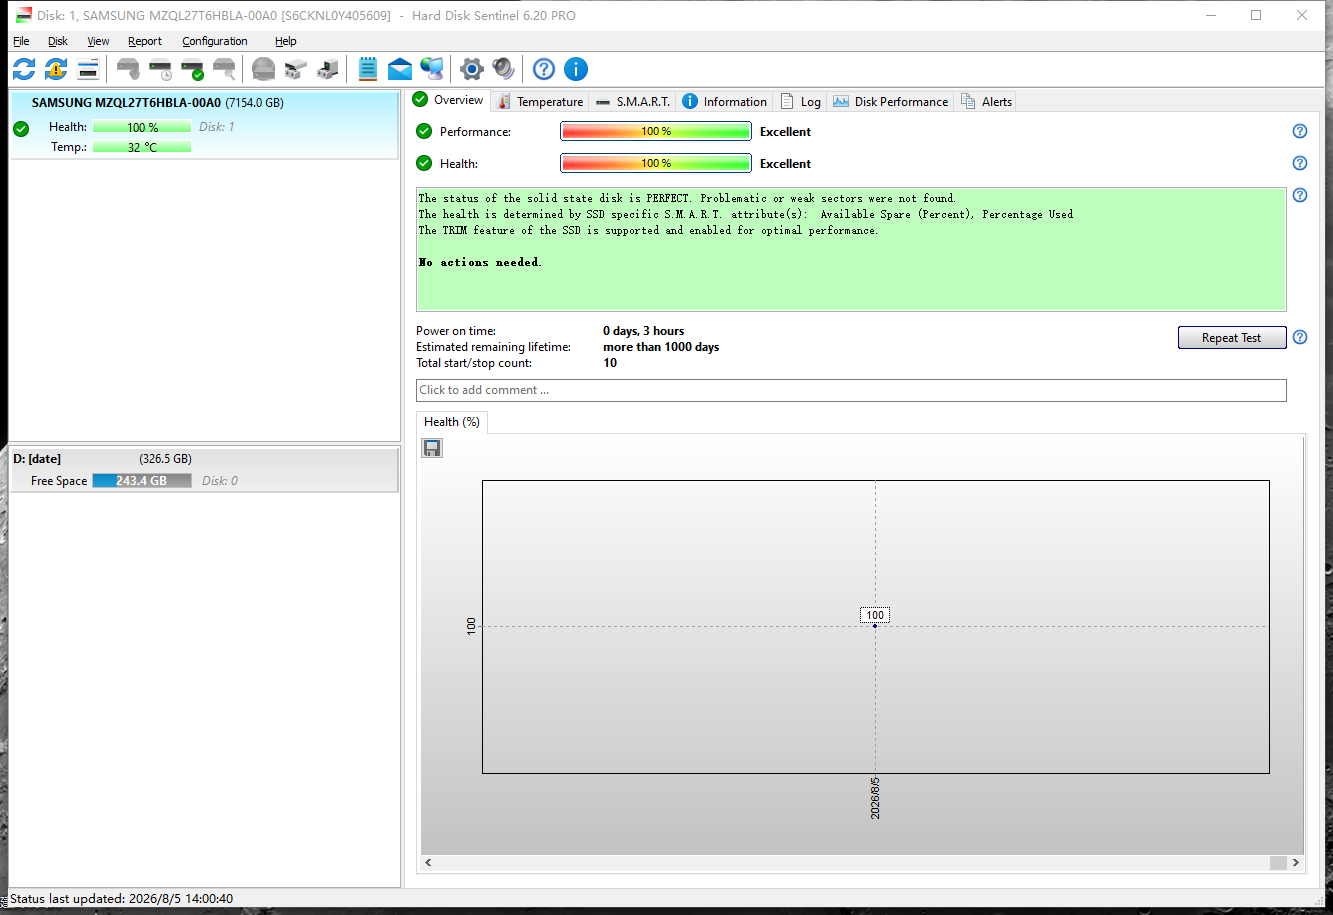Click the toolbar disk icon with magnifier

click(x=224, y=69)
